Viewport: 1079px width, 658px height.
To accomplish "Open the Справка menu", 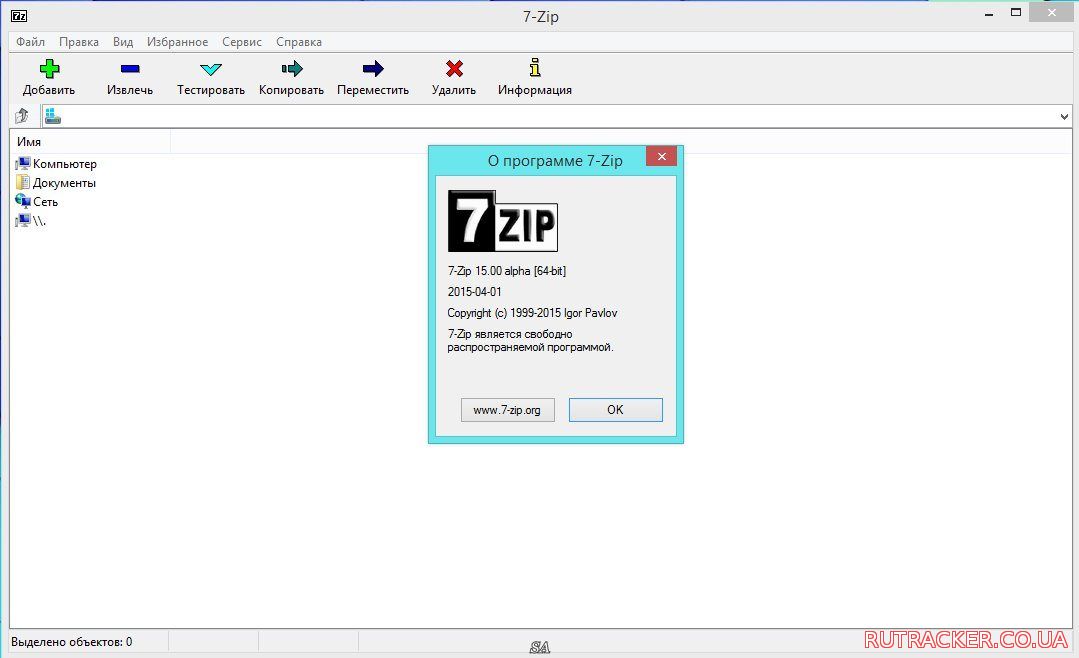I will (299, 42).
